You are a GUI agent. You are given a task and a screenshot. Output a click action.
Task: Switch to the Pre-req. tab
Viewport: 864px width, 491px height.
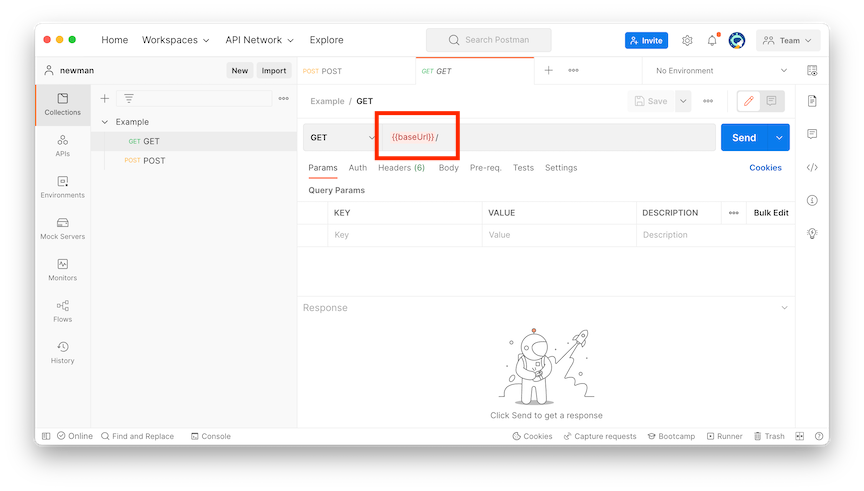[485, 168]
